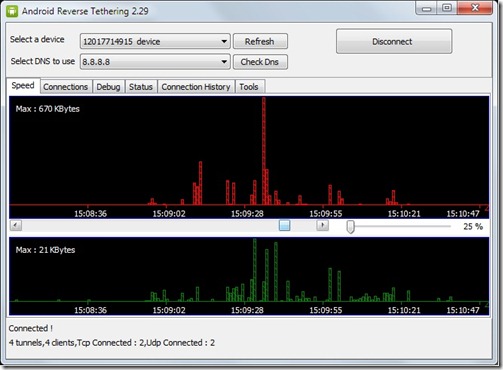This screenshot has height=370, width=503.
Task: Click the horizontal scrollbar thumb
Action: 284,226
